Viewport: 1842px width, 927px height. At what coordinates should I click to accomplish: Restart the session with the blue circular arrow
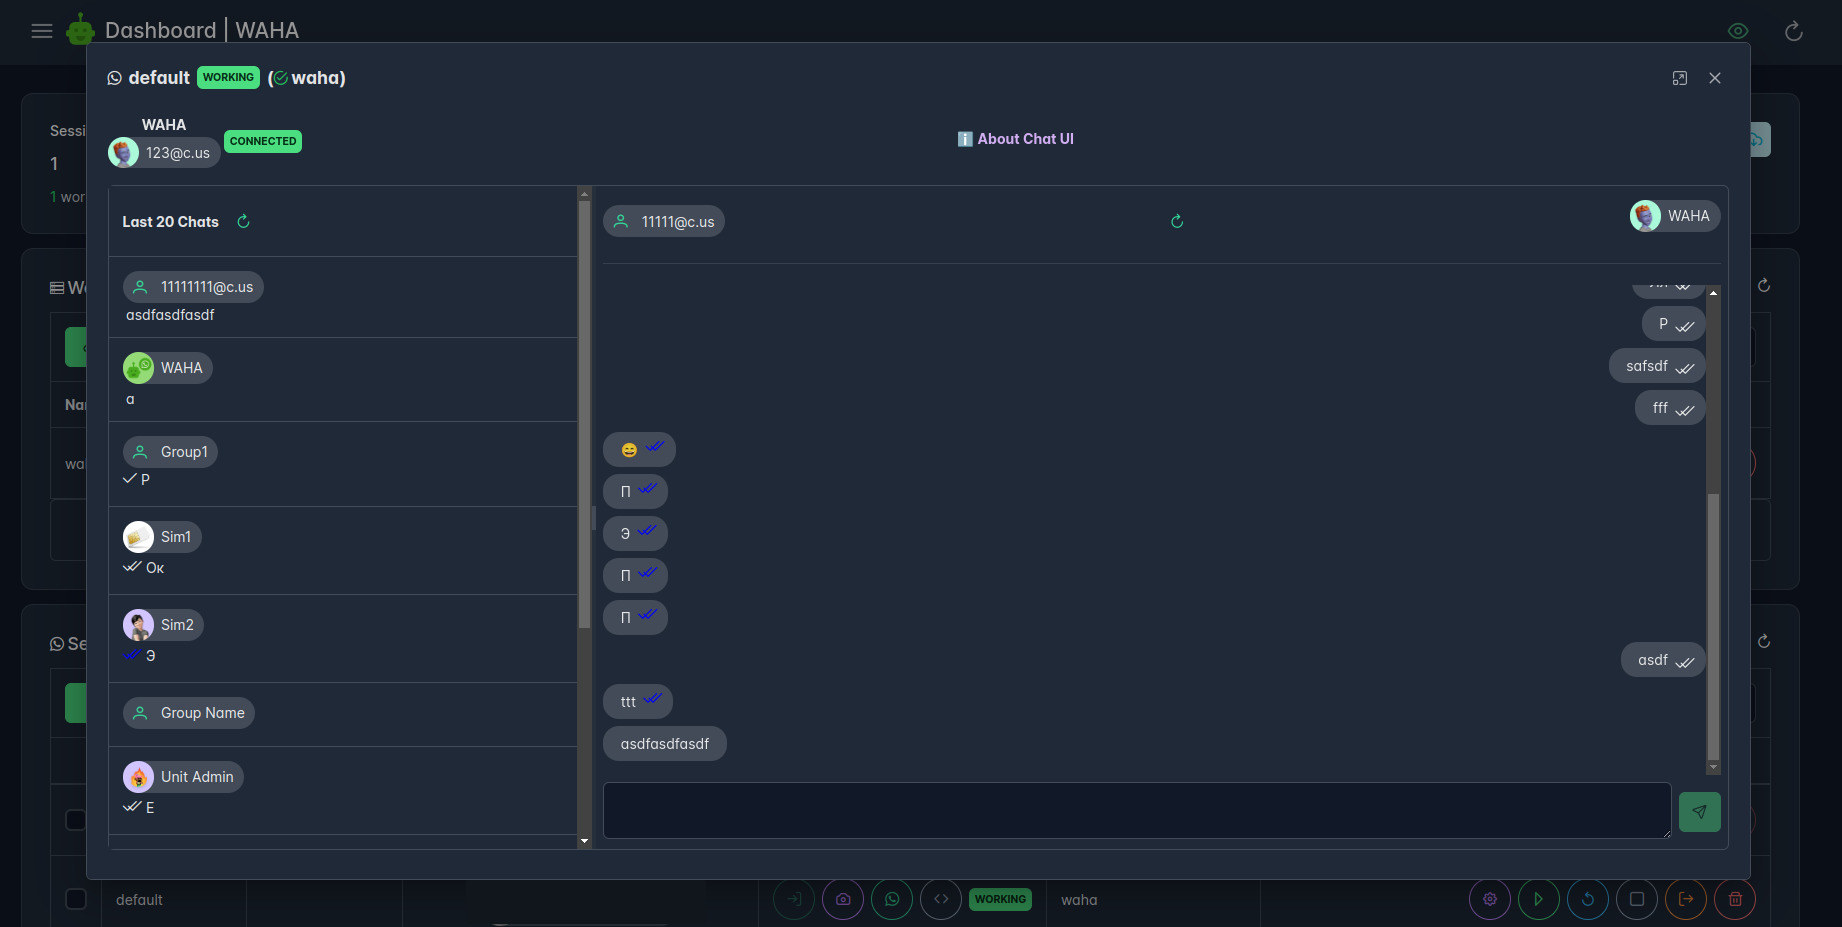pyautogui.click(x=1588, y=899)
